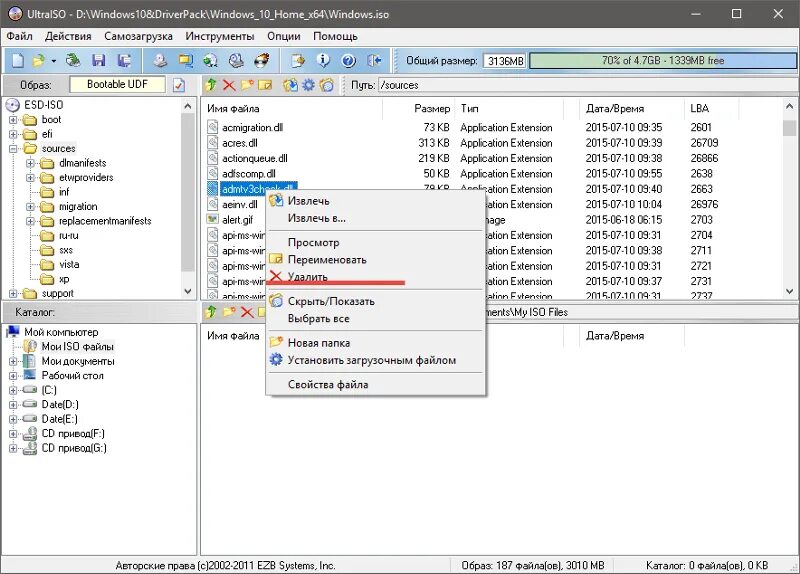The width and height of the screenshot is (800, 574).
Task: Expand the support folder node
Action: point(13,294)
